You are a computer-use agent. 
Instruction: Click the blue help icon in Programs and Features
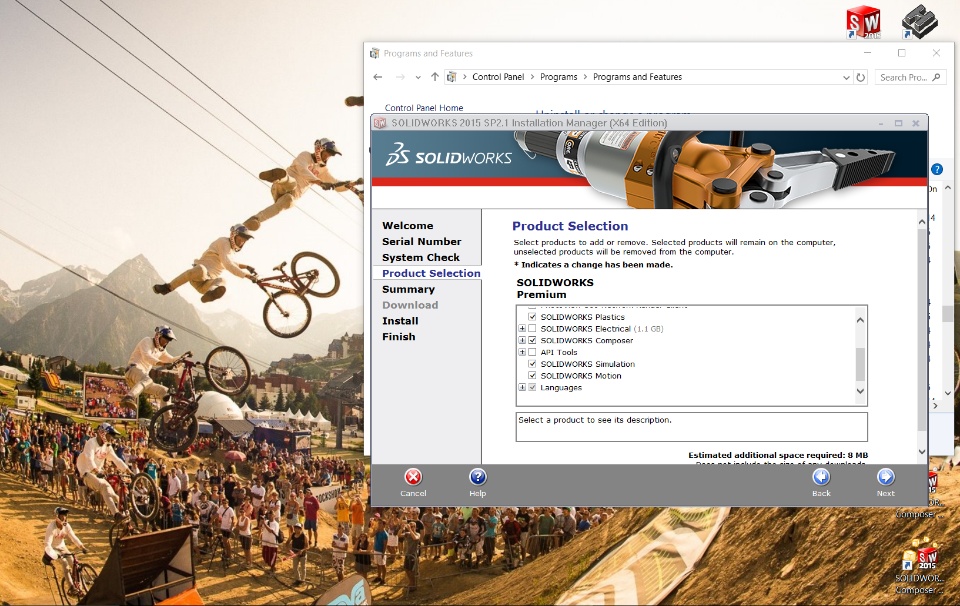(x=937, y=170)
